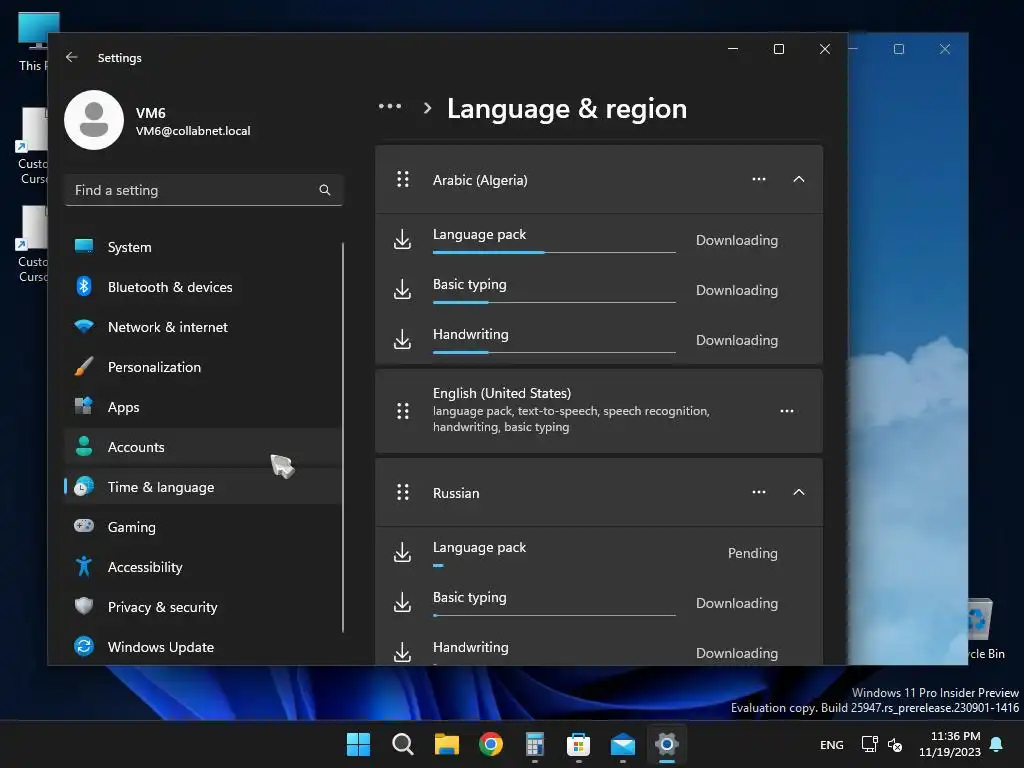Click the Network wifi icon in sidebar

tap(84, 326)
